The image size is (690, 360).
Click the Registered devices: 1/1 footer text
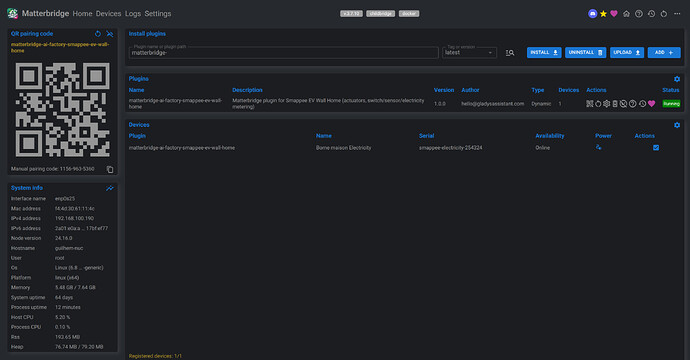point(155,356)
